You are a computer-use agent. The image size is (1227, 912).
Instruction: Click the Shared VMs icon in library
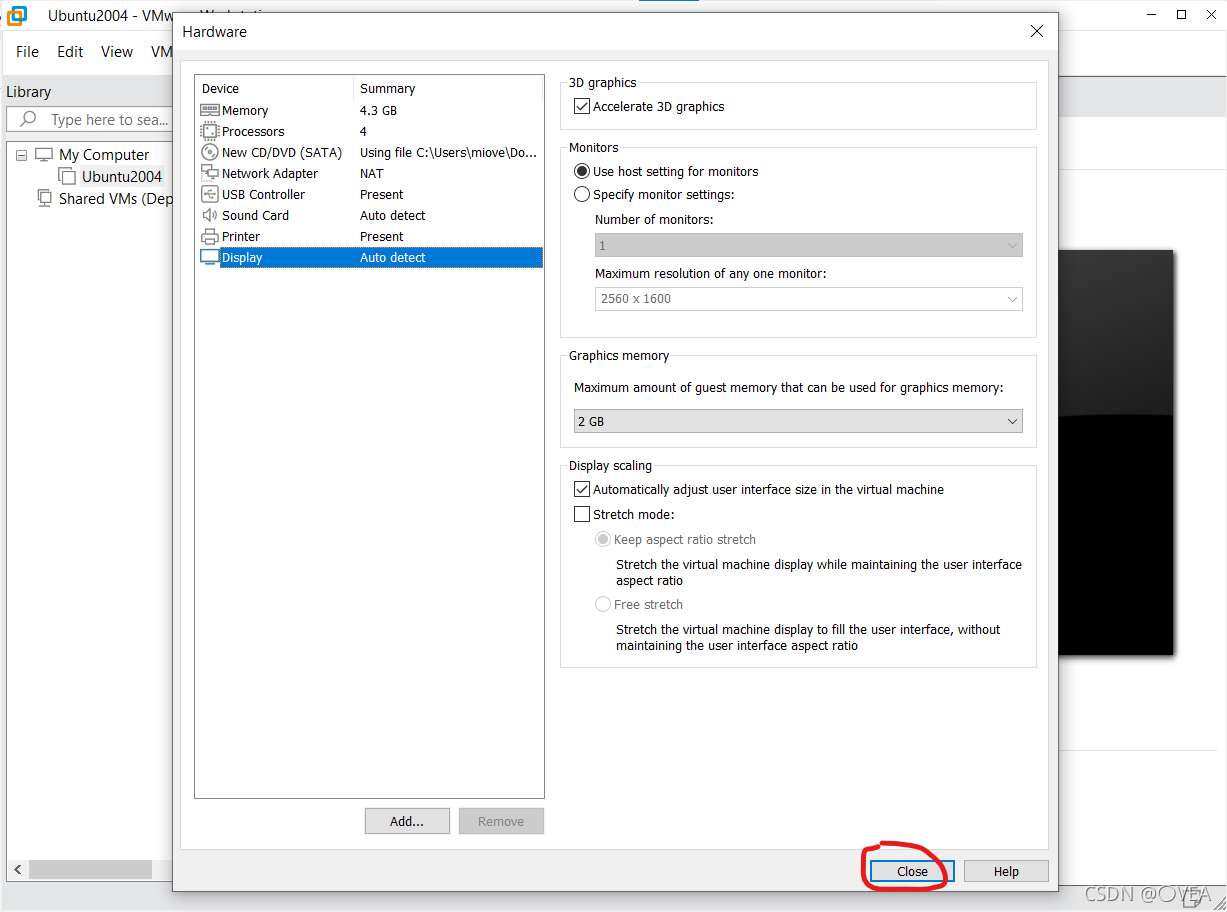pyautogui.click(x=45, y=198)
